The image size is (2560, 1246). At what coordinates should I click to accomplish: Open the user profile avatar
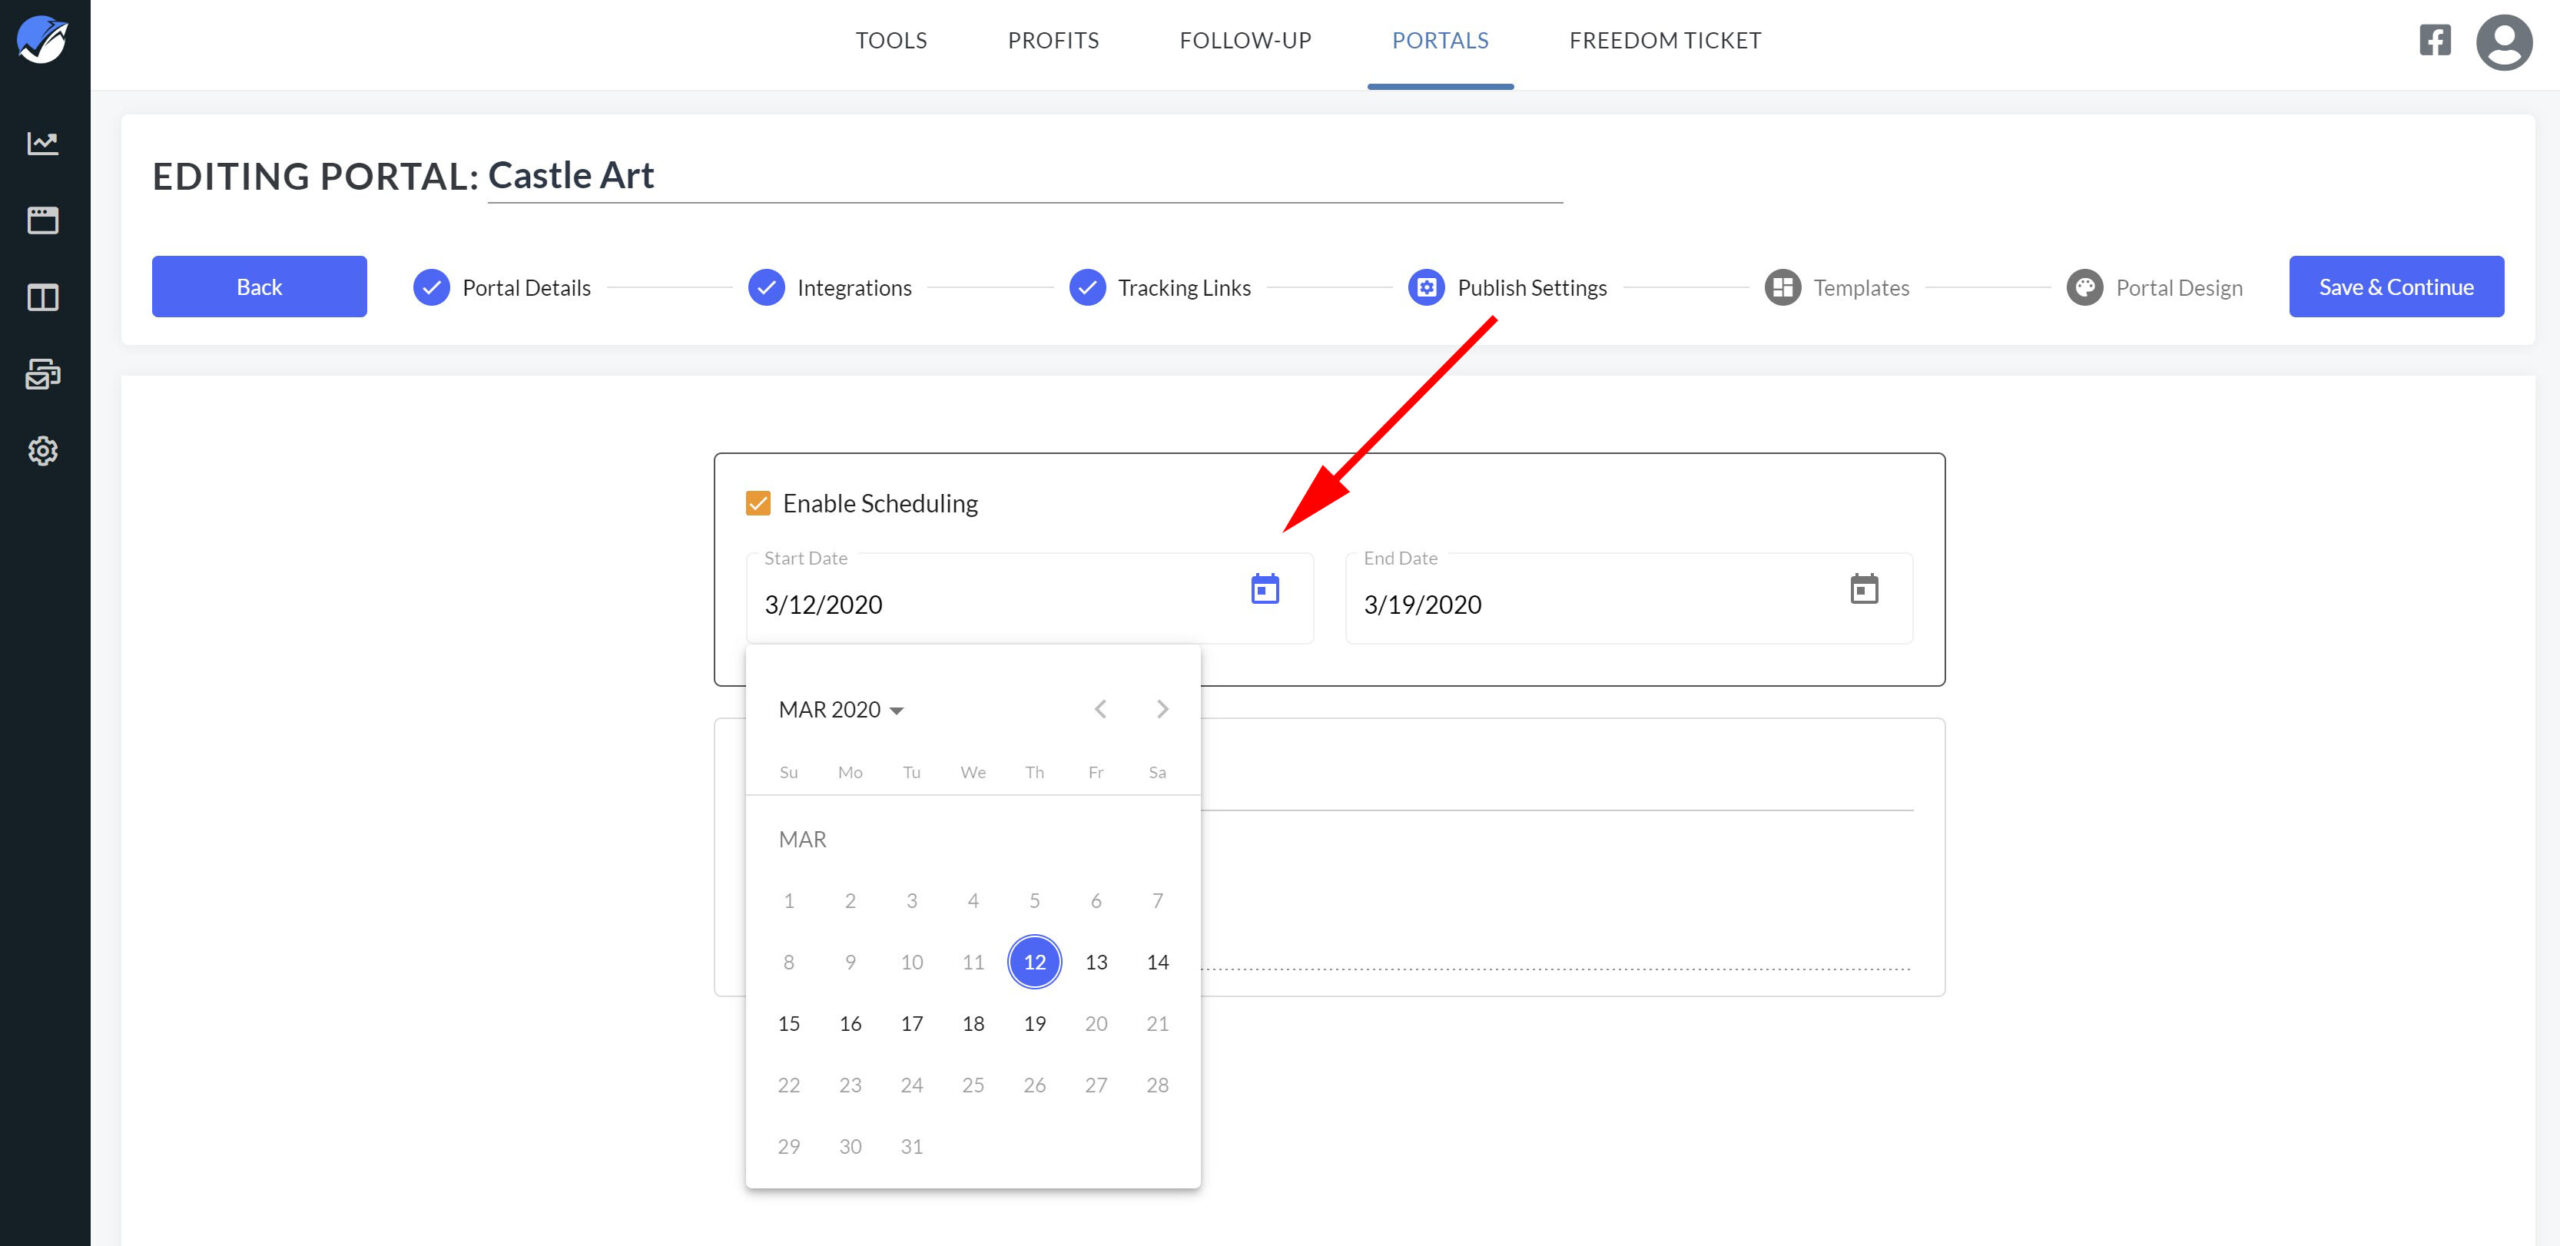2503,42
